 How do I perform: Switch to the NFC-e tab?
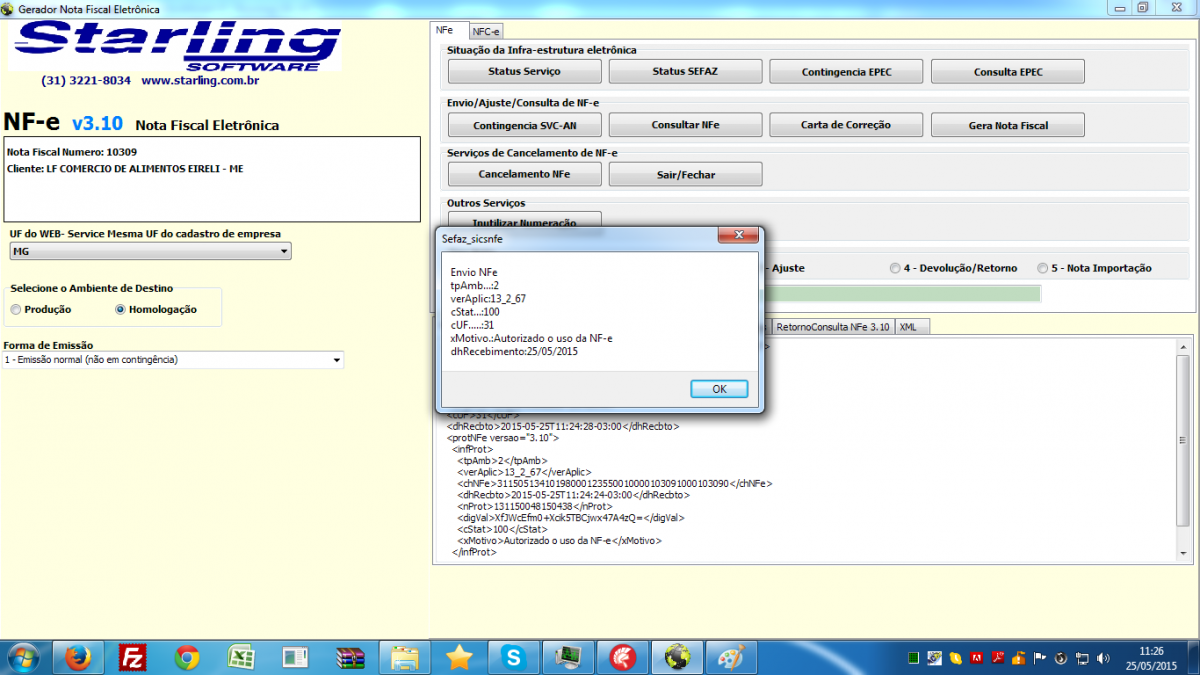point(486,32)
